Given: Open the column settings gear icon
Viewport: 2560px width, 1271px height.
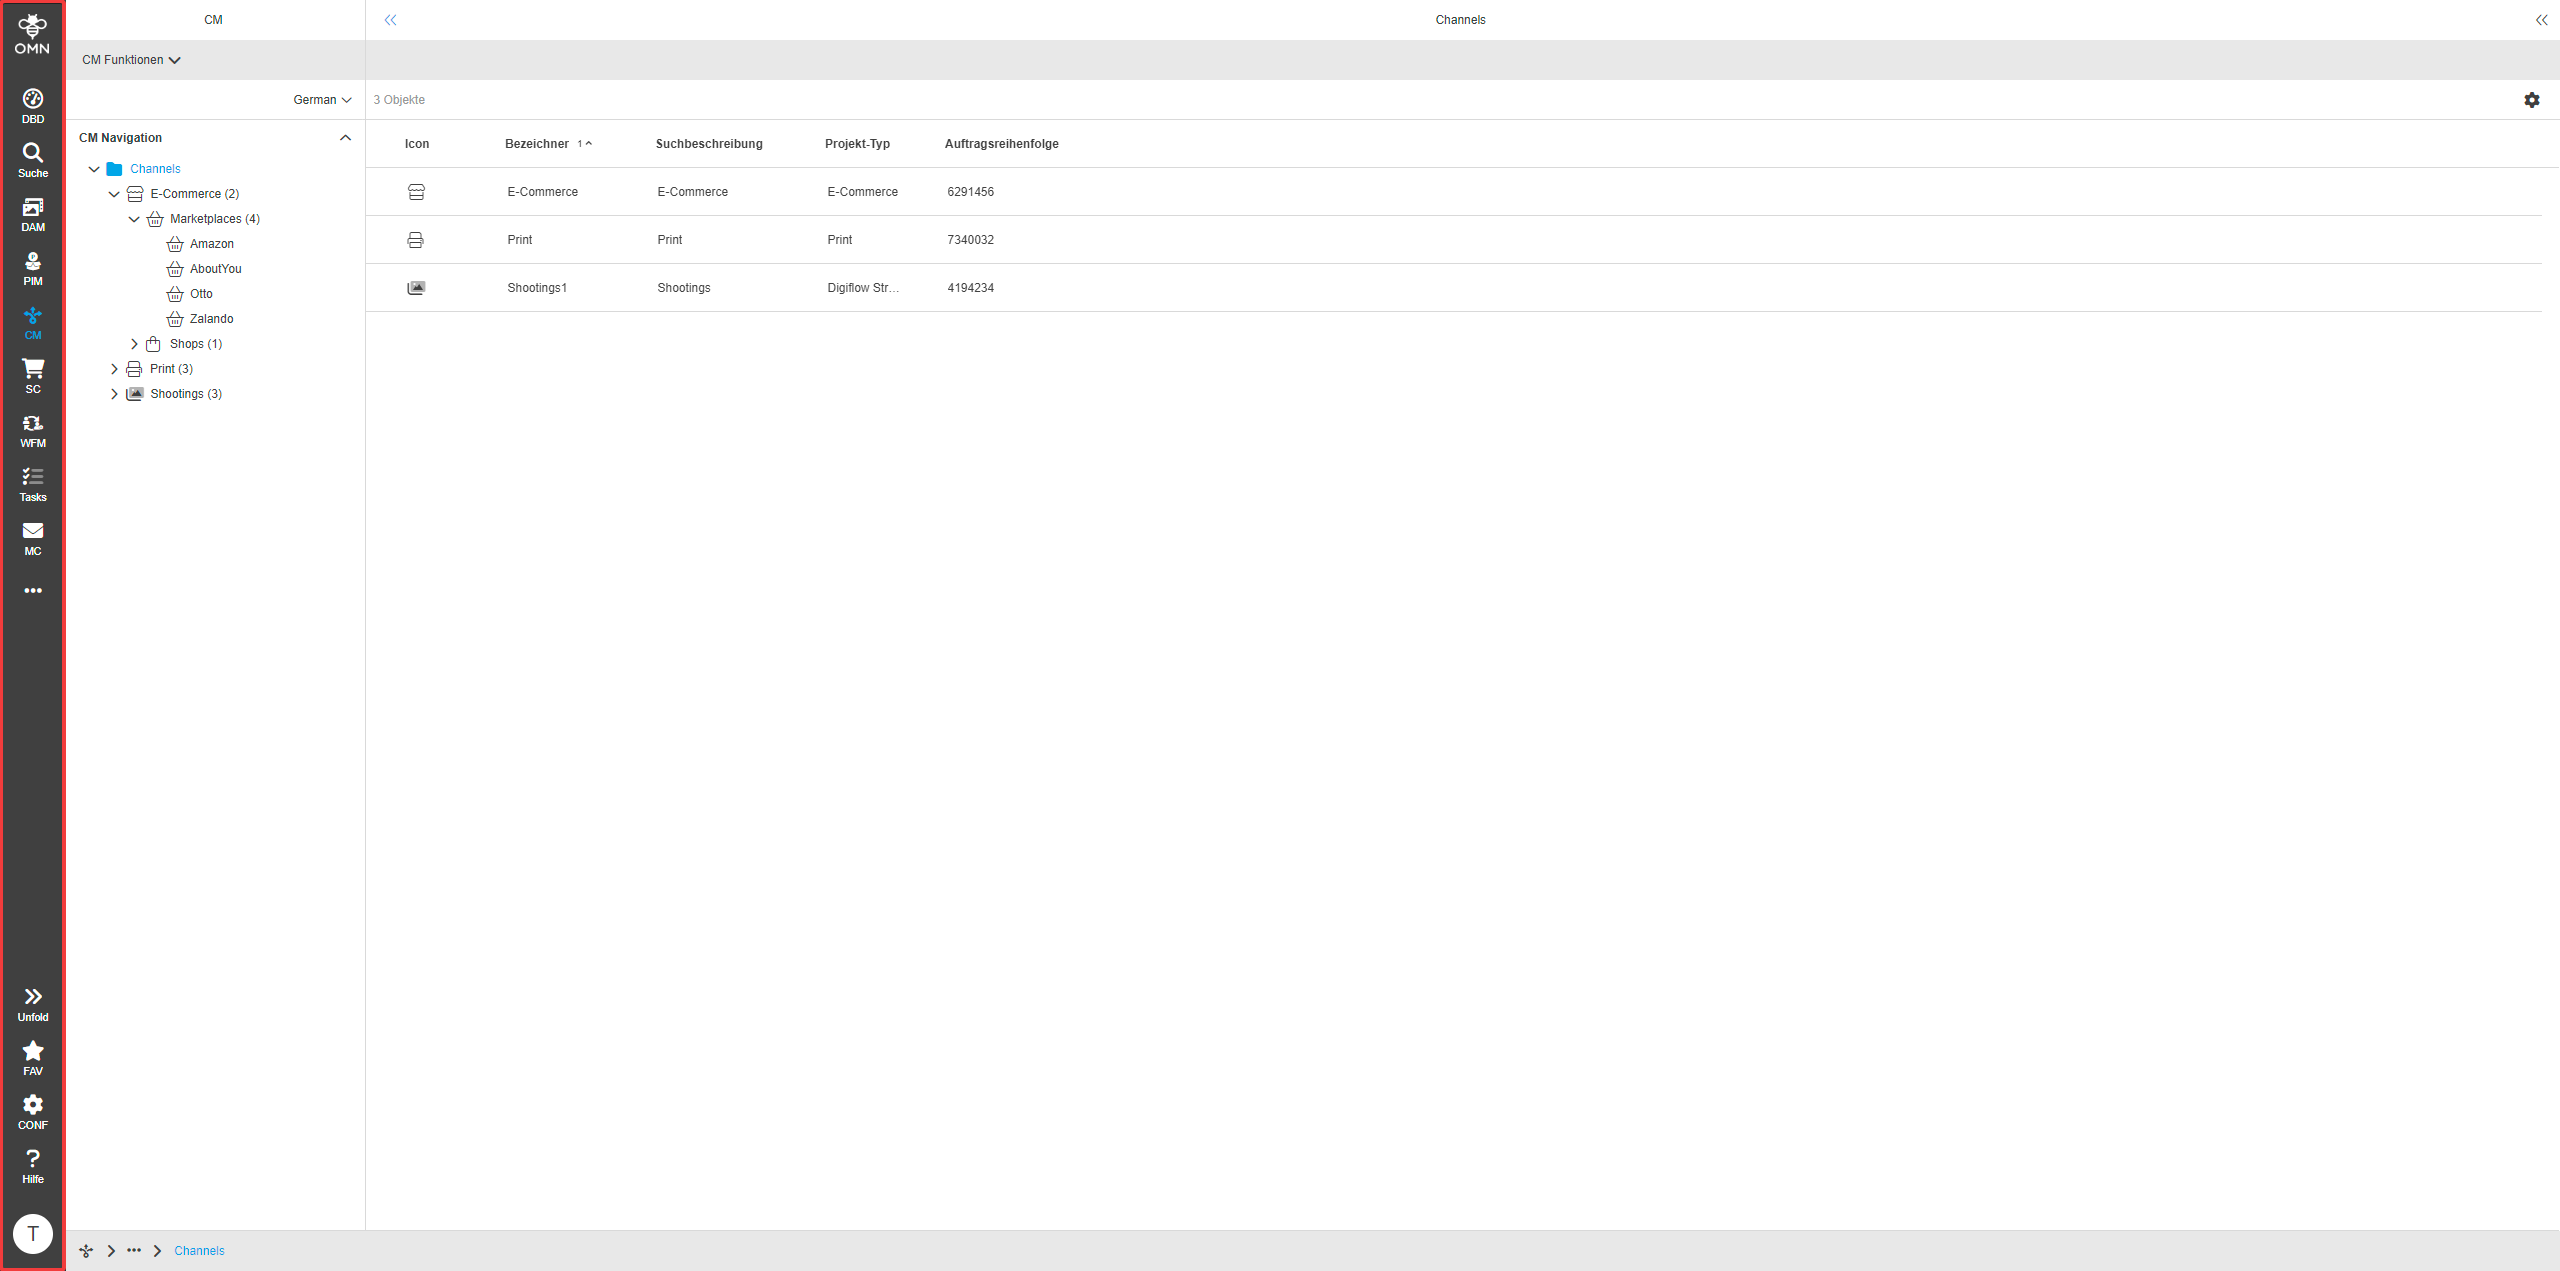Looking at the screenshot, I should tap(2532, 99).
